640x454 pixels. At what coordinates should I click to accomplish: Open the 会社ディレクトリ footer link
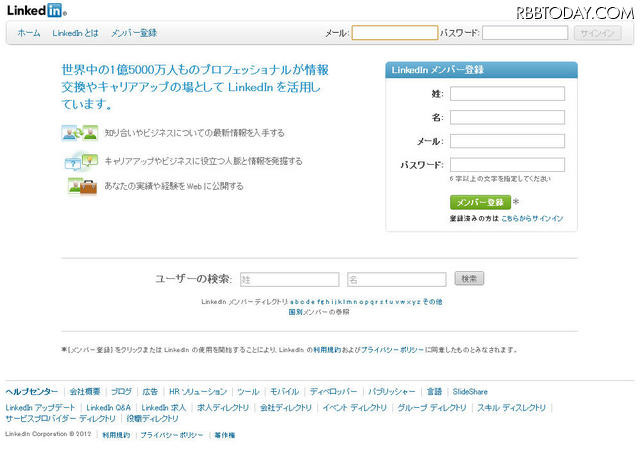tap(286, 407)
